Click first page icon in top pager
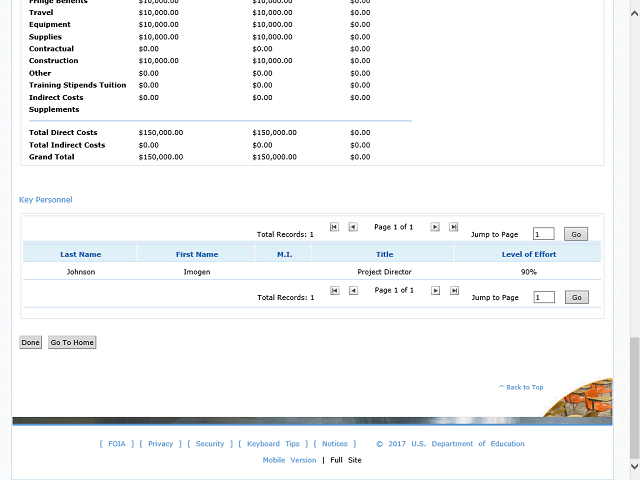Screen dimensions: 640x480 (x=334, y=227)
